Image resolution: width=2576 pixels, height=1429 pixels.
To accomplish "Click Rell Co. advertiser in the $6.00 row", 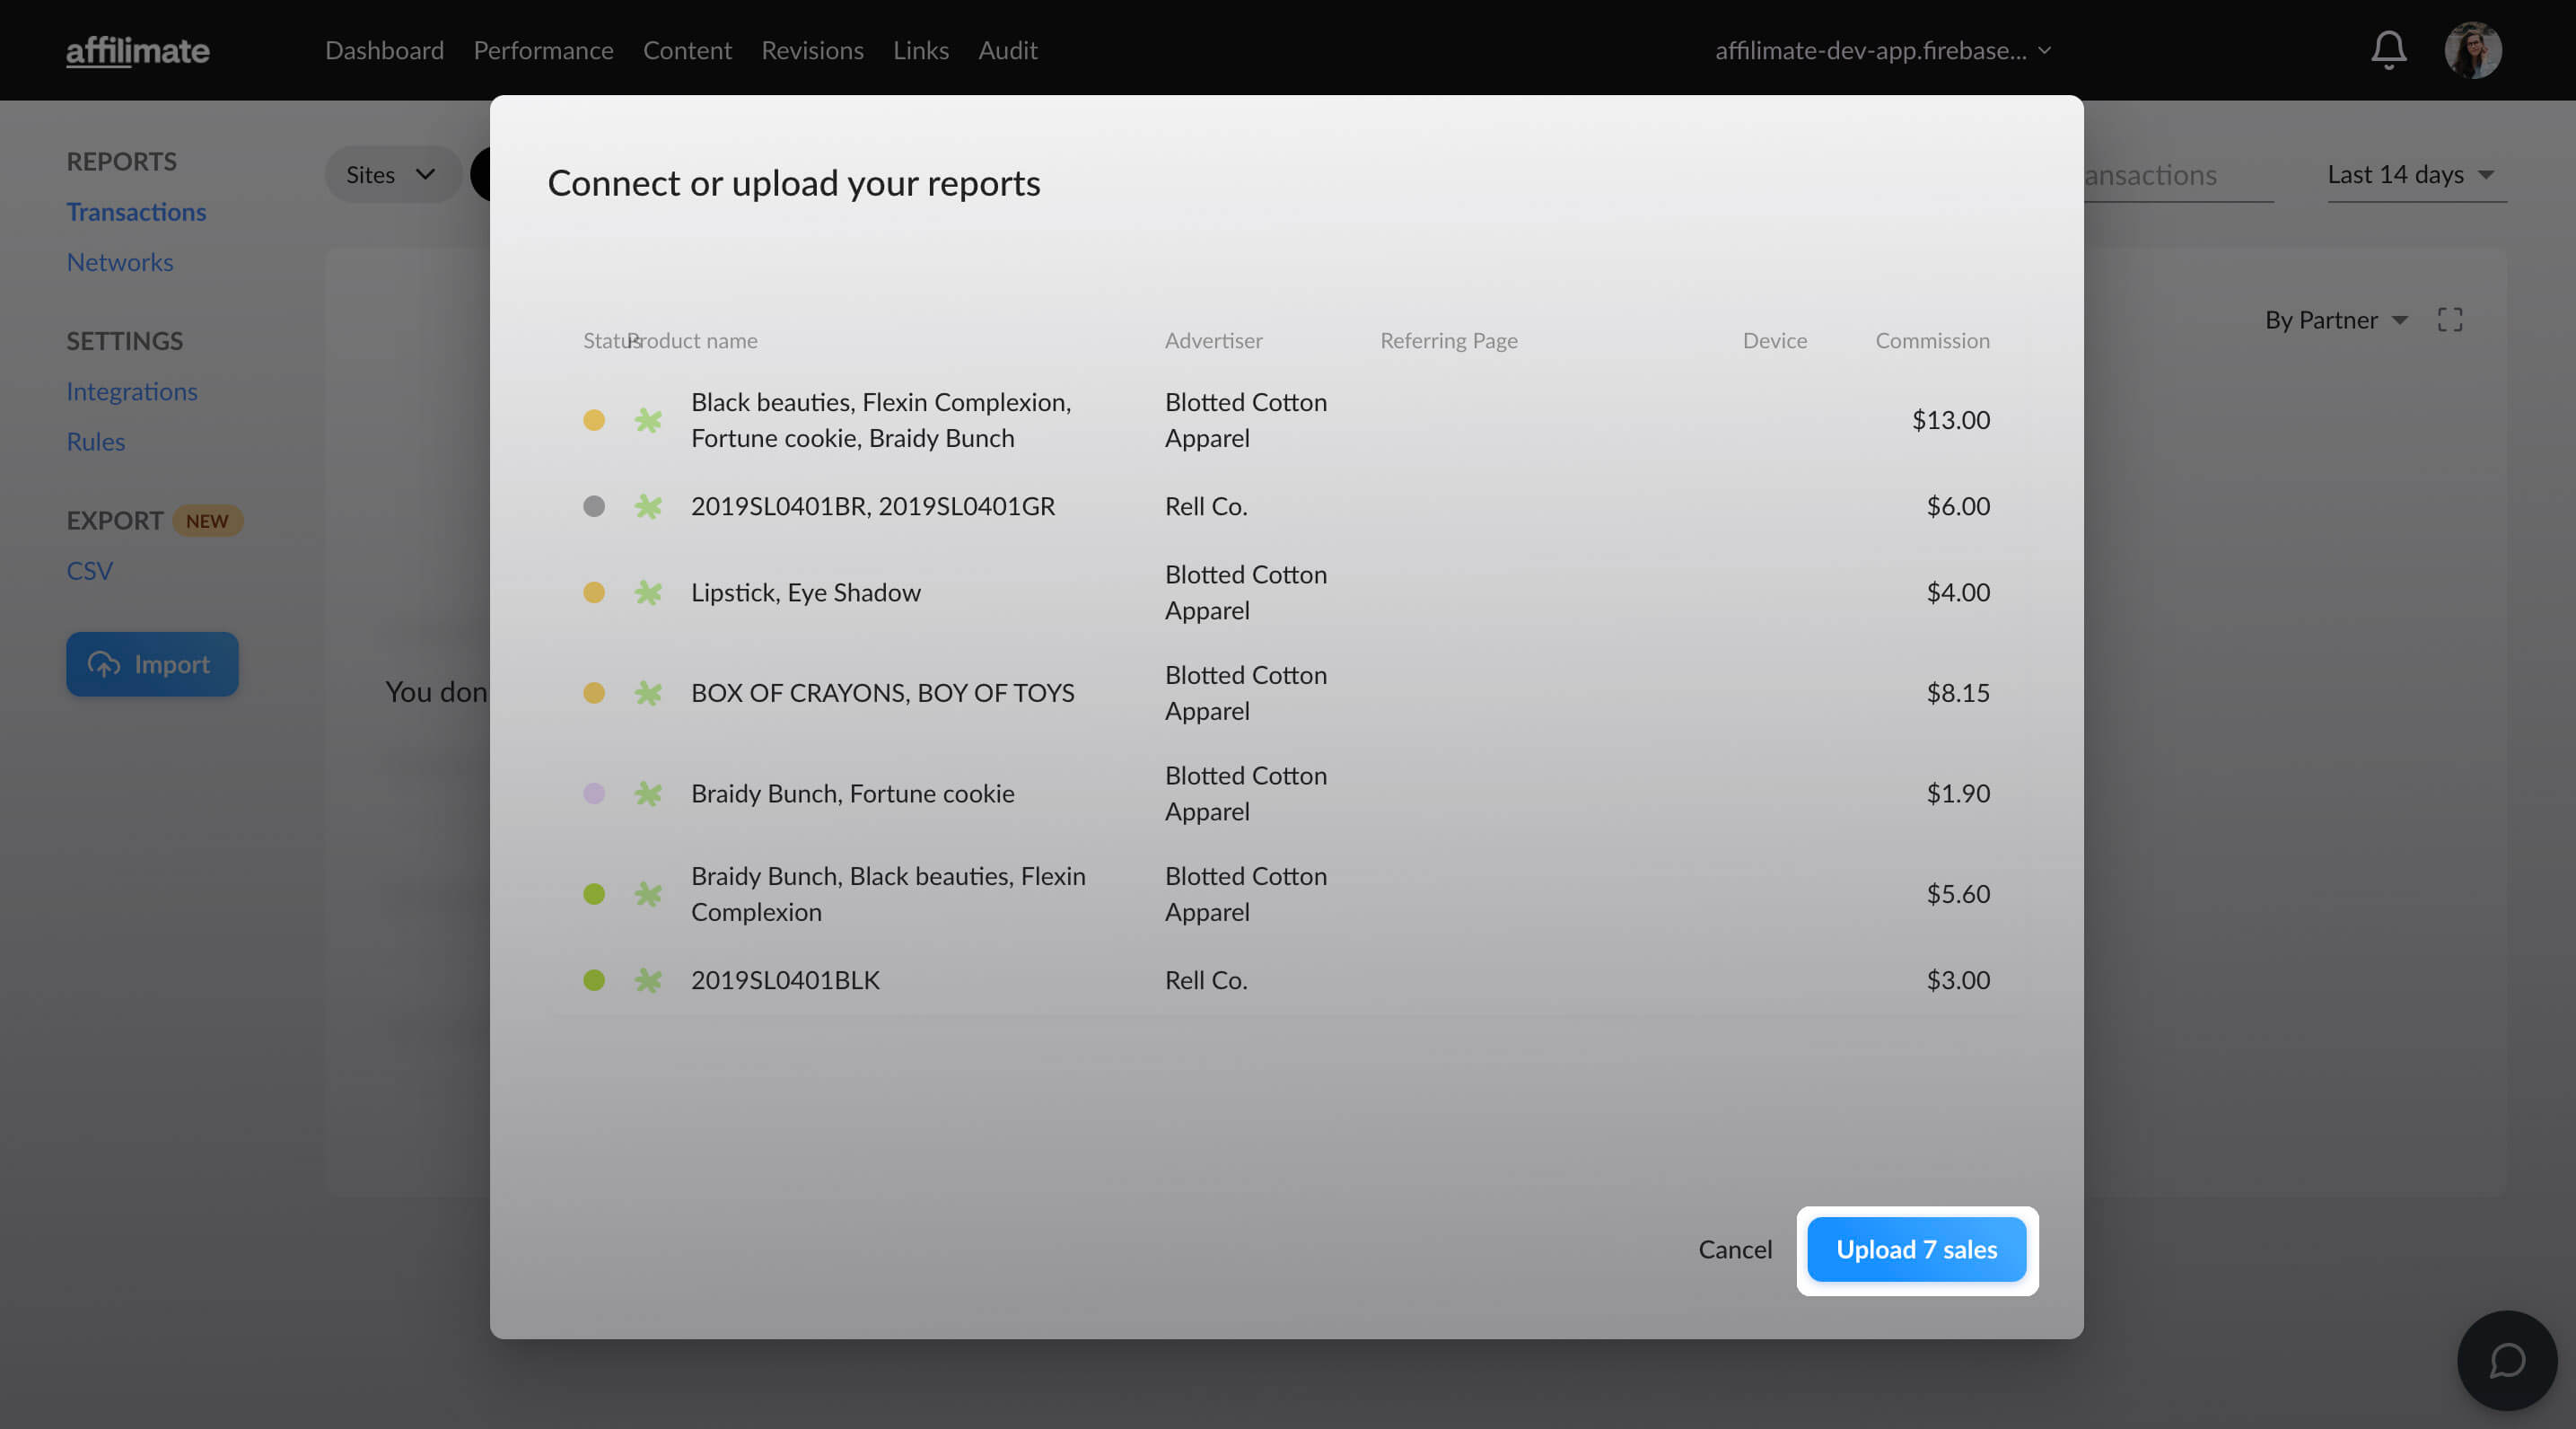I will point(1206,506).
